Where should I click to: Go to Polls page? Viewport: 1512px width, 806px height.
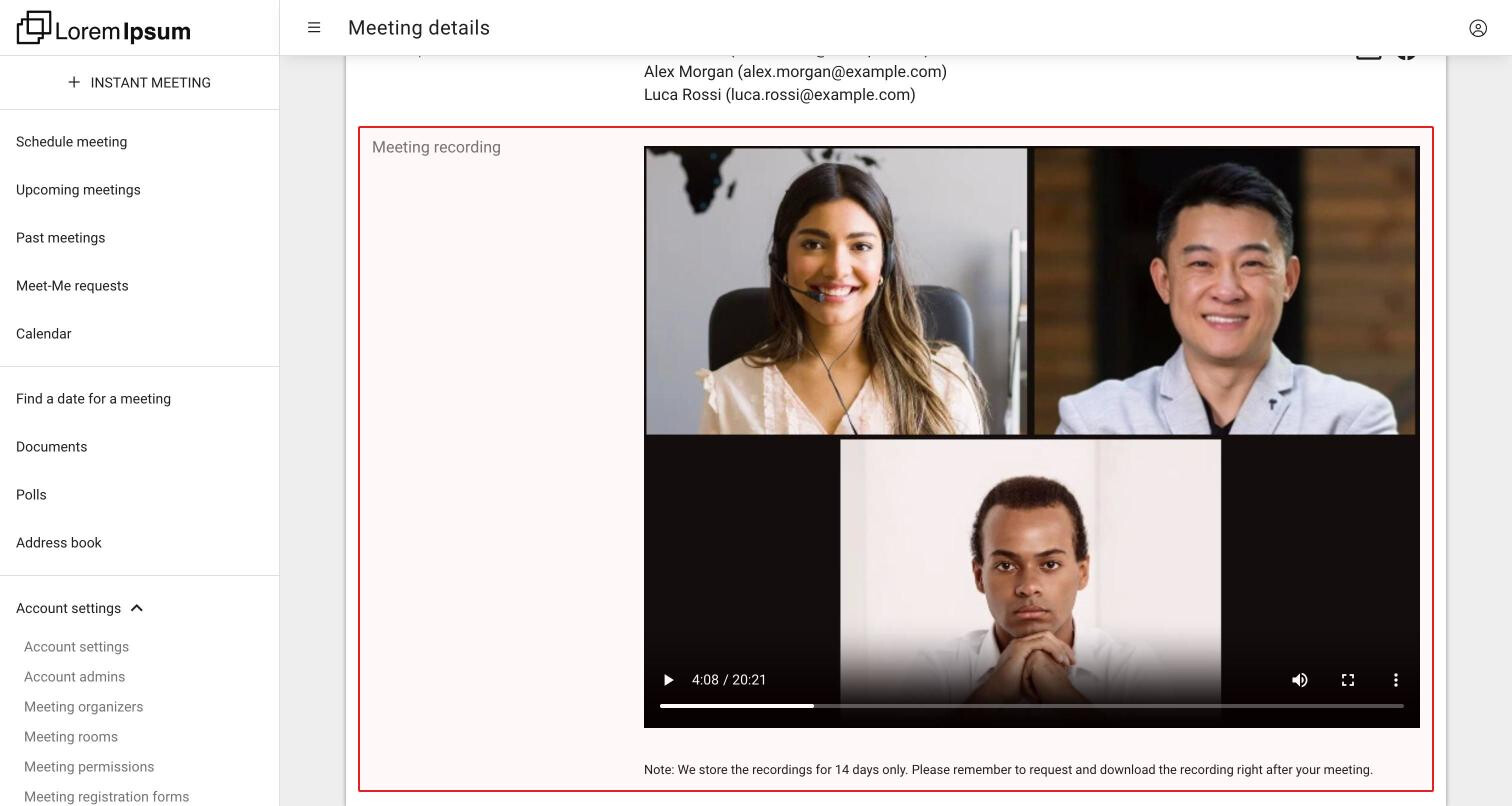31,495
